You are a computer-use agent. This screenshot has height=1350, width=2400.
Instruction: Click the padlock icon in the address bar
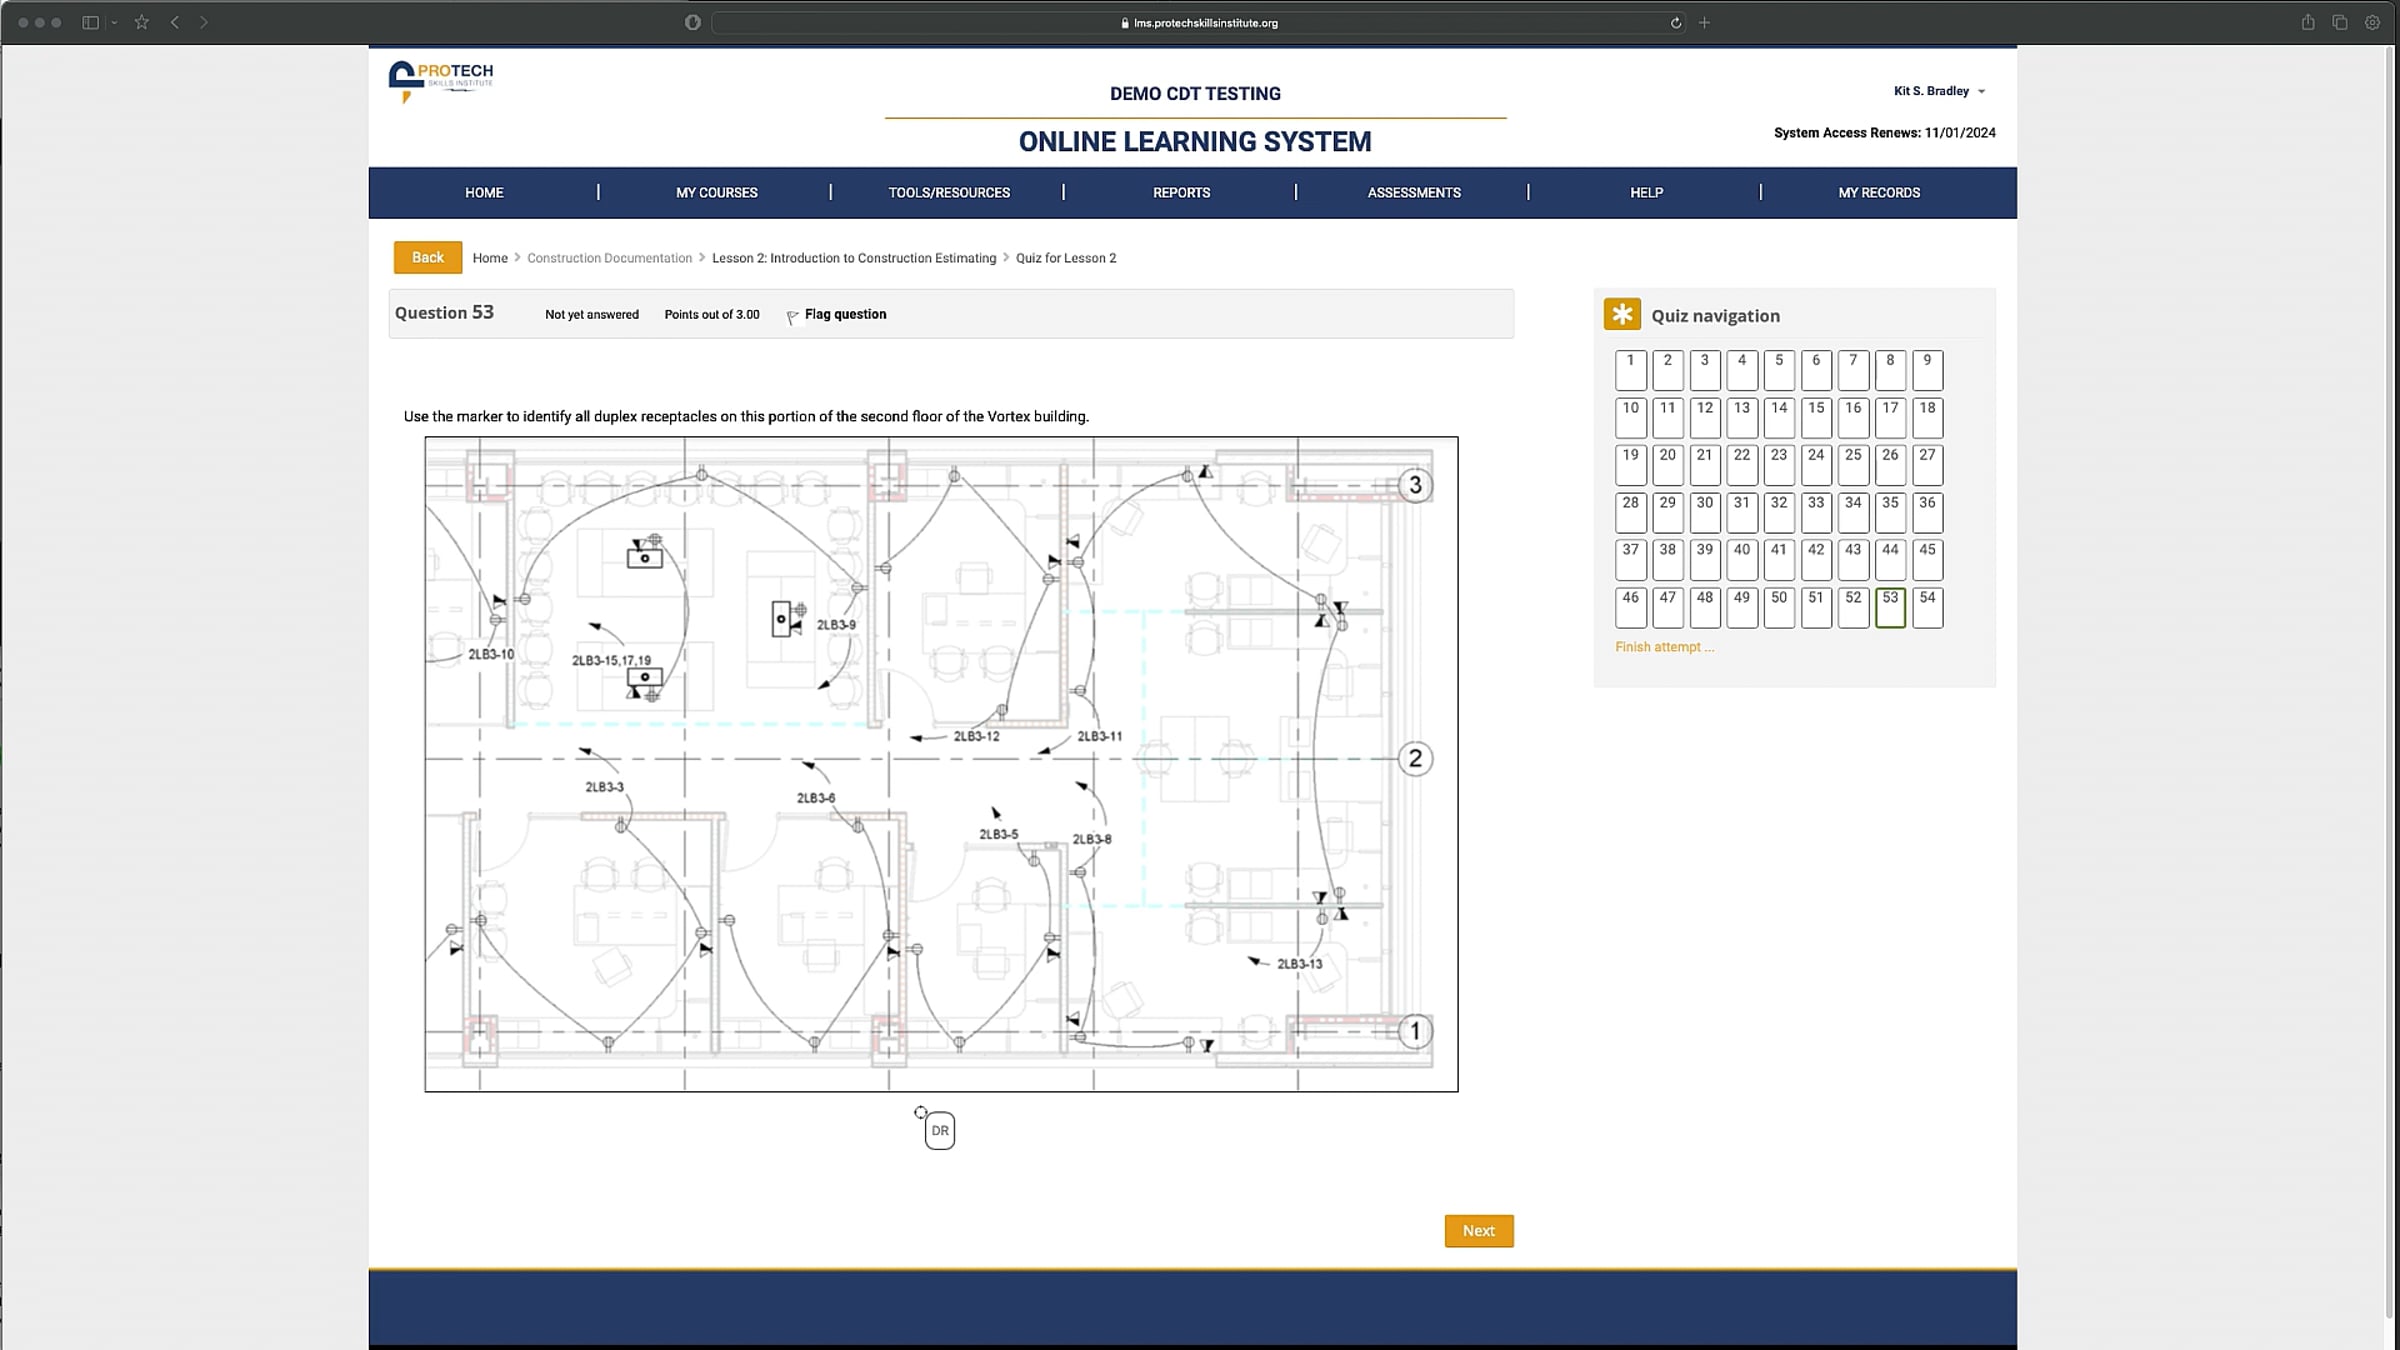[x=1126, y=22]
